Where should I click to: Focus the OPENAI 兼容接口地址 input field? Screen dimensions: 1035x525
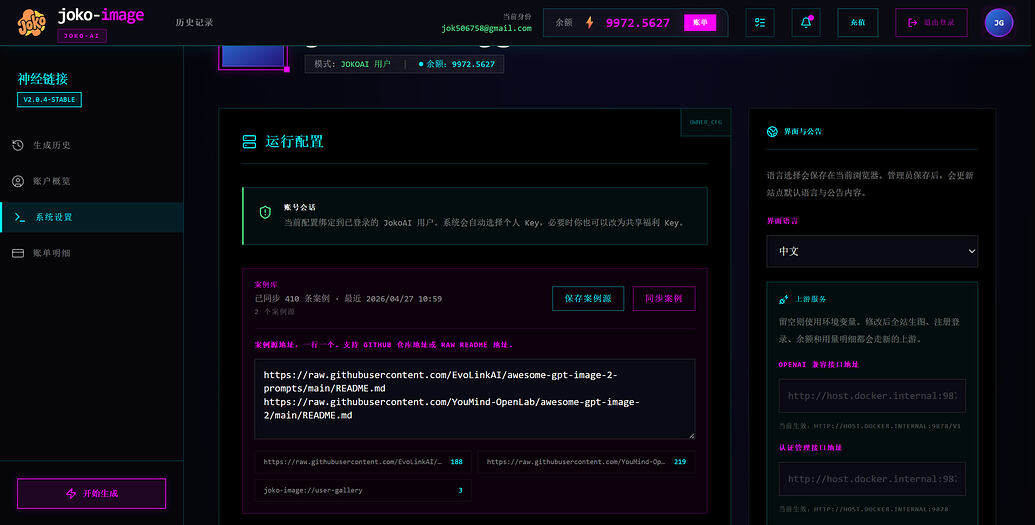coord(872,396)
